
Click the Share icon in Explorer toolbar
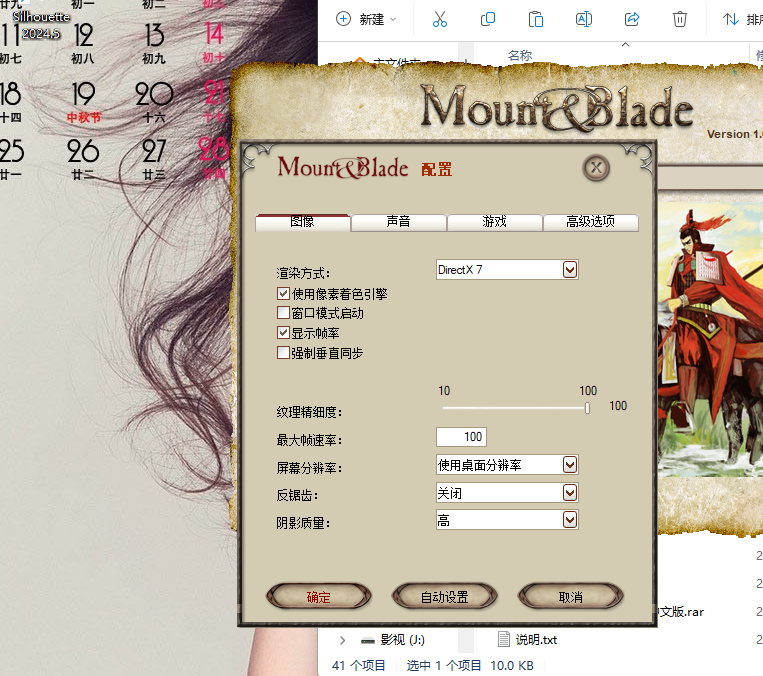tap(632, 19)
